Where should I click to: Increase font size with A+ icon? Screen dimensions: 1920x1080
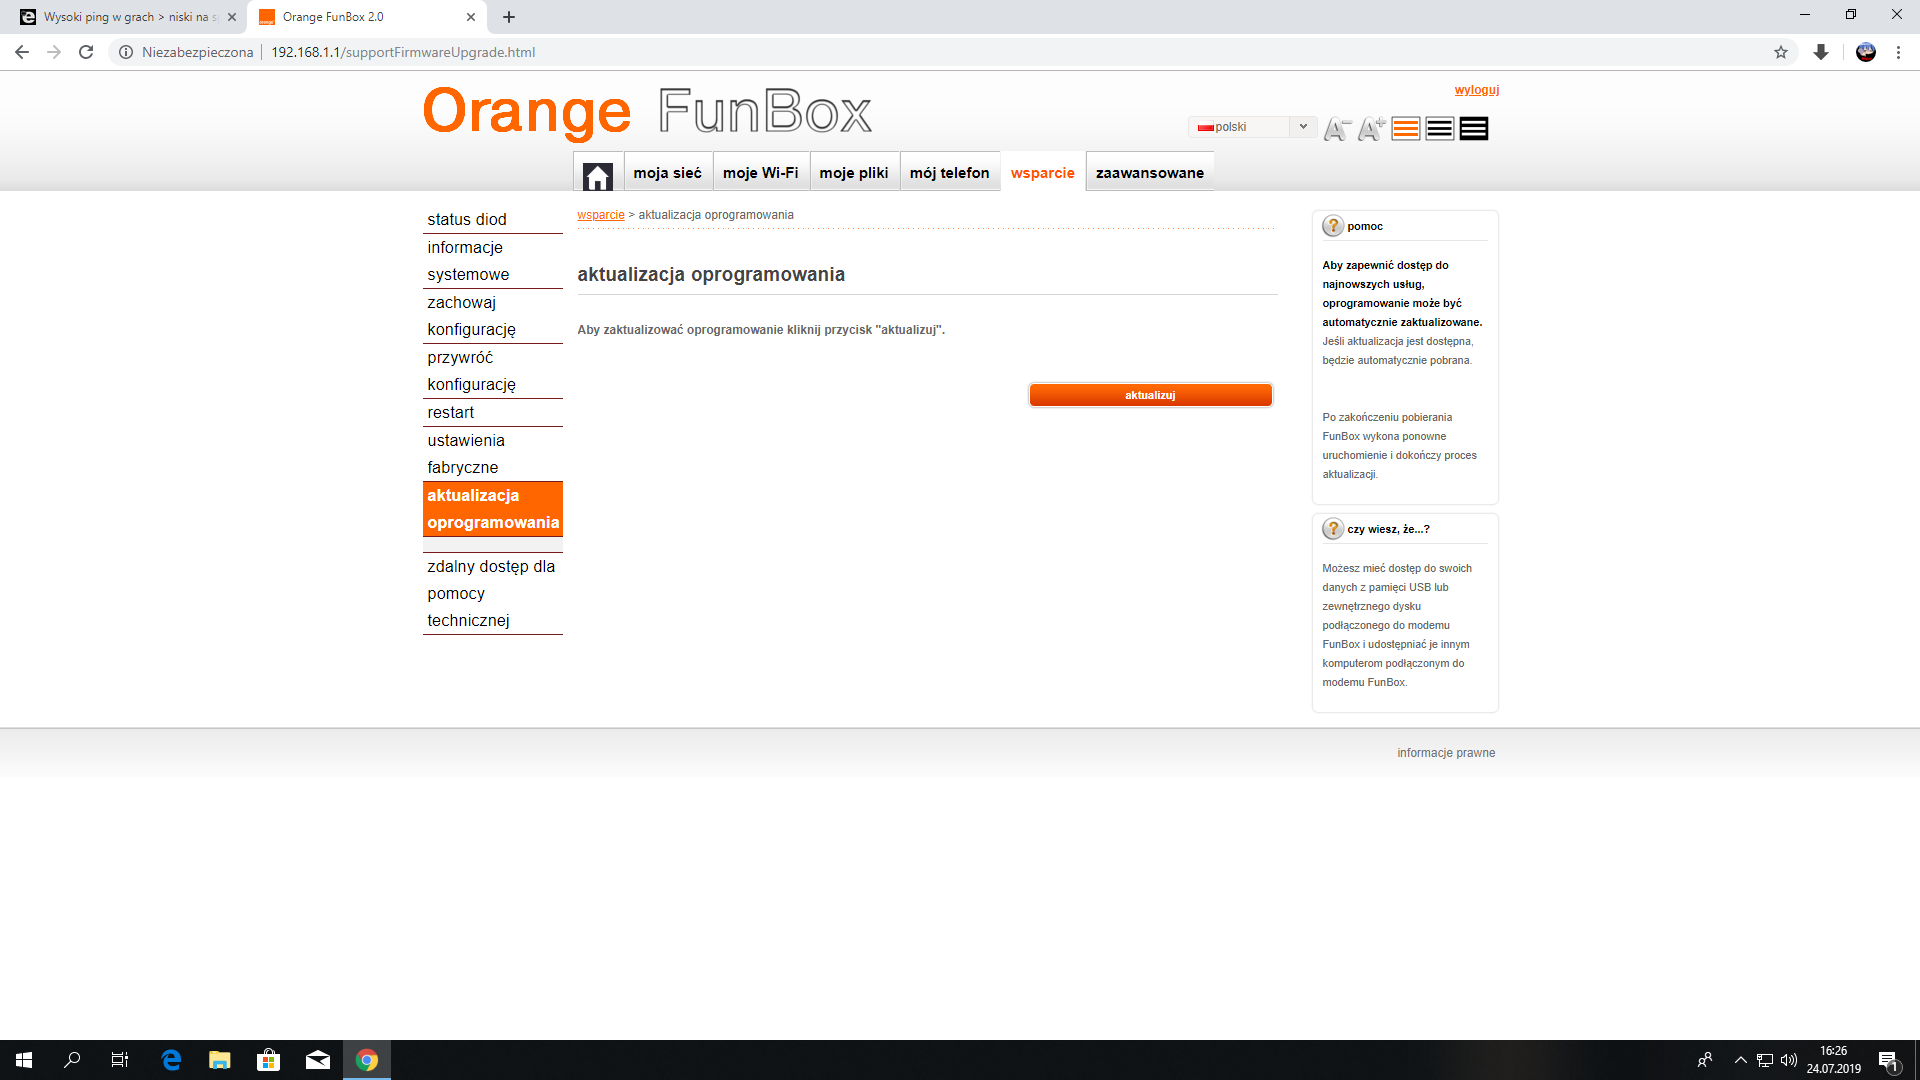1371,129
